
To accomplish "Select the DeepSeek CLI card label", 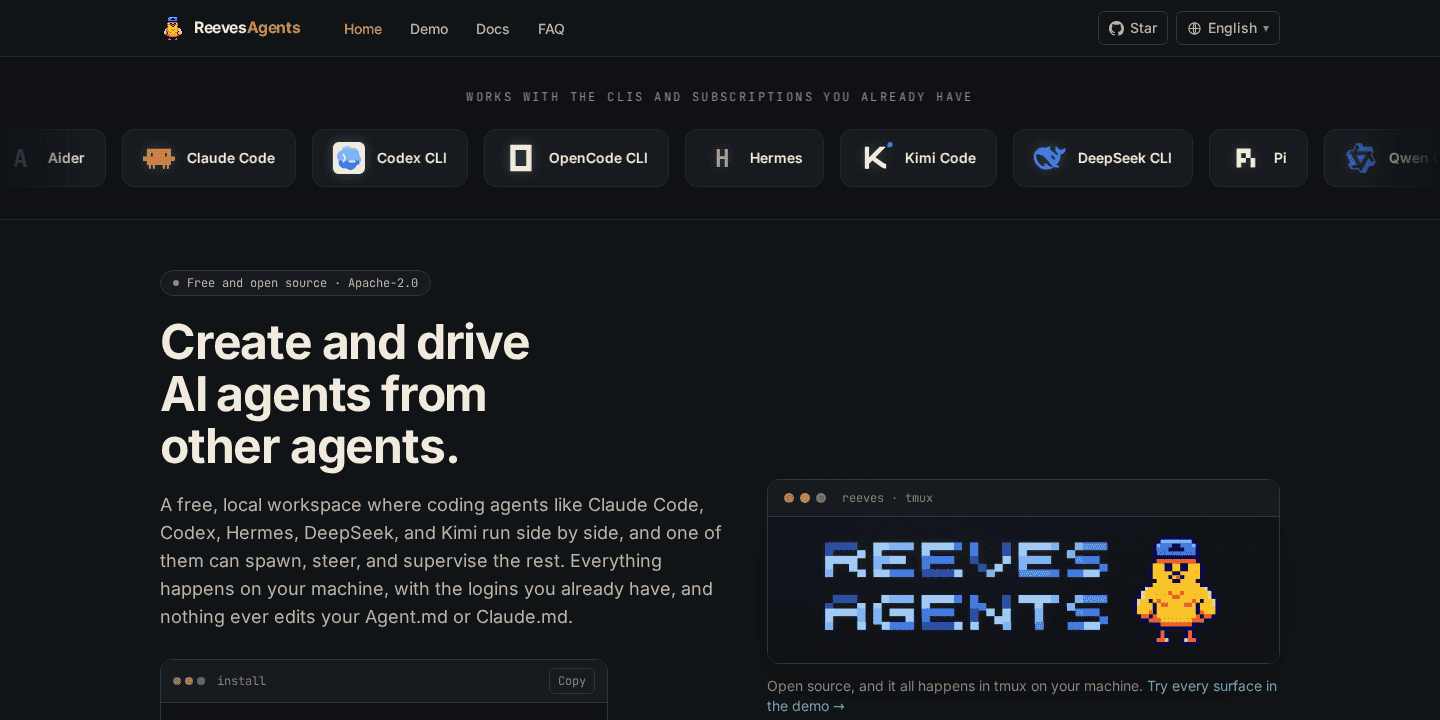I will tap(1125, 158).
